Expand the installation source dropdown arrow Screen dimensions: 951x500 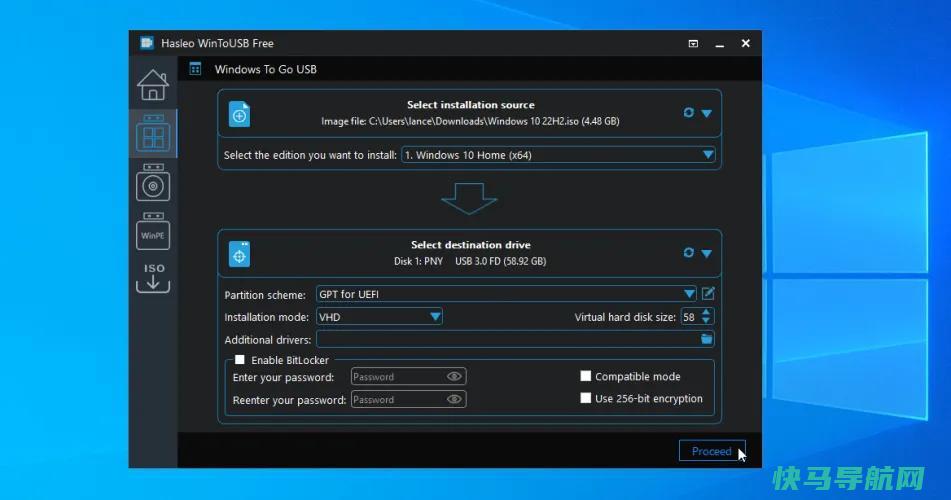point(707,113)
